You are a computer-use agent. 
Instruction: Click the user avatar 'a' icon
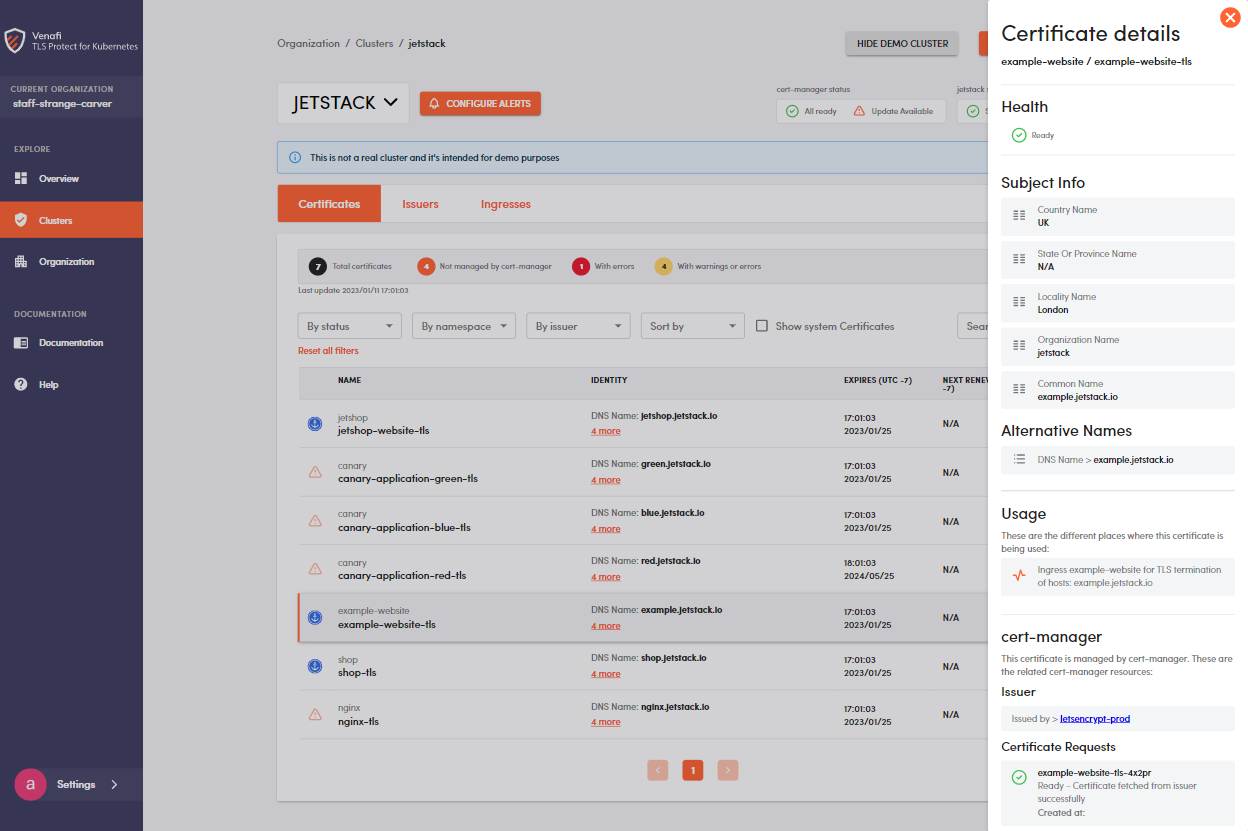click(x=30, y=785)
